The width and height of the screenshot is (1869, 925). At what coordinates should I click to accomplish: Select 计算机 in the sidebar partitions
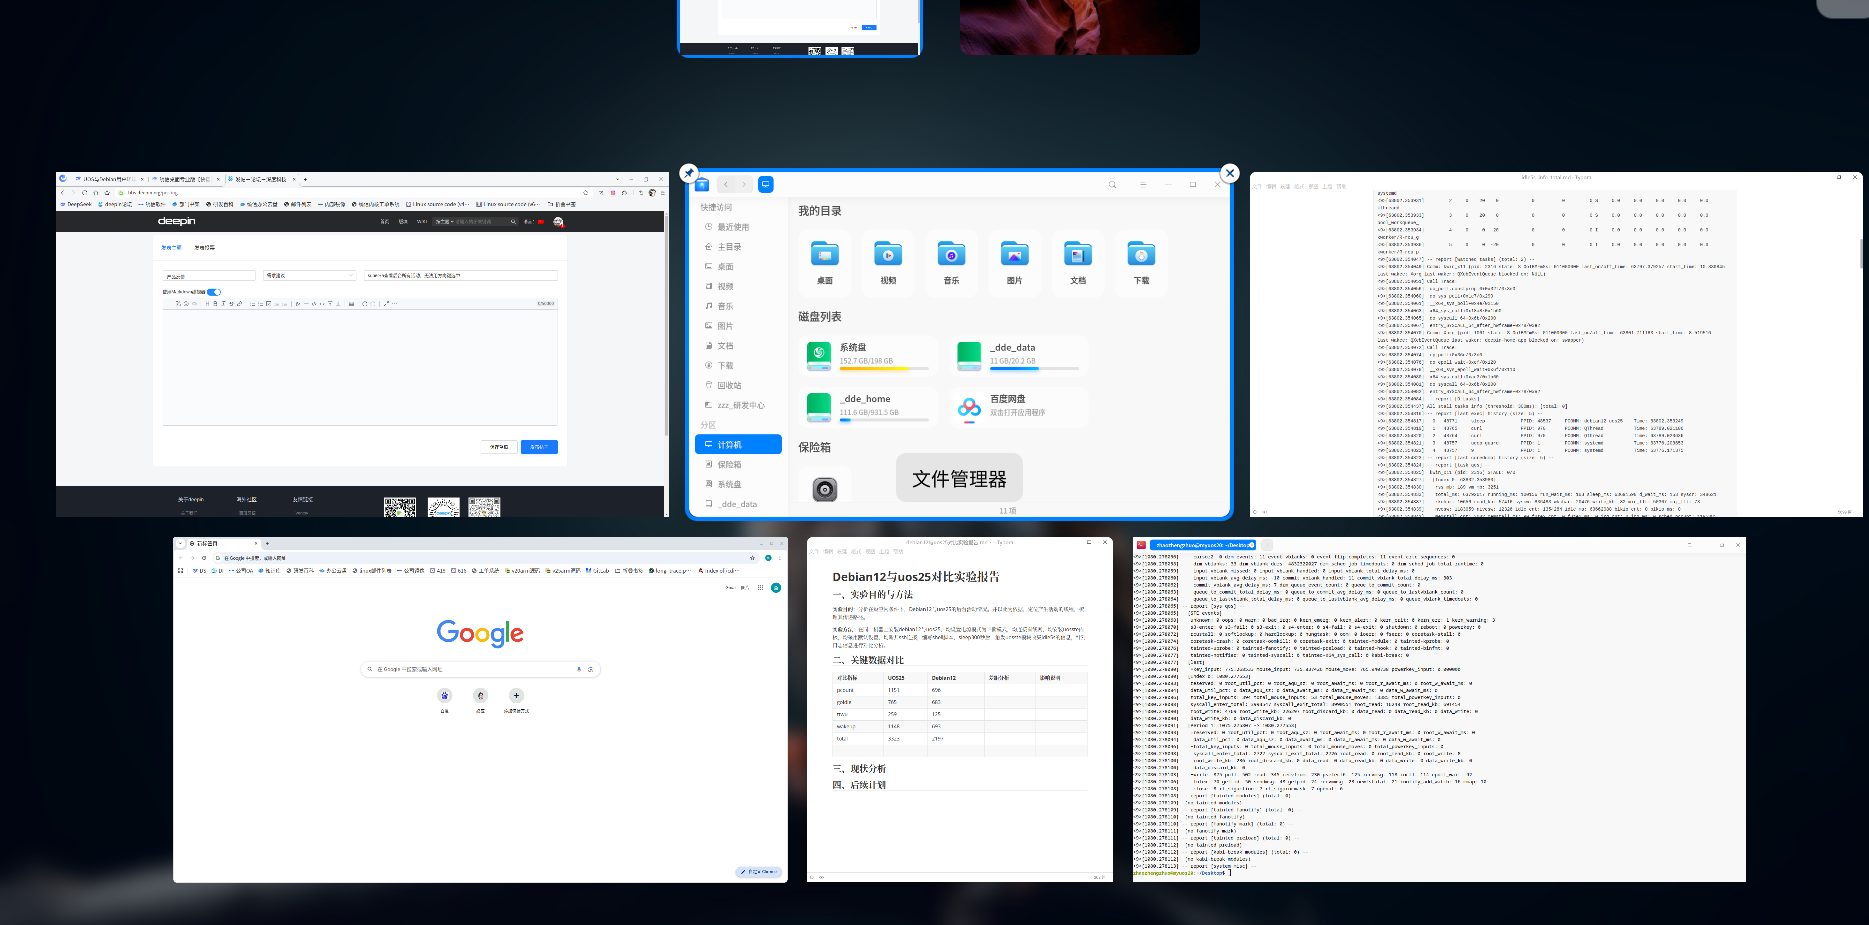[x=738, y=444]
